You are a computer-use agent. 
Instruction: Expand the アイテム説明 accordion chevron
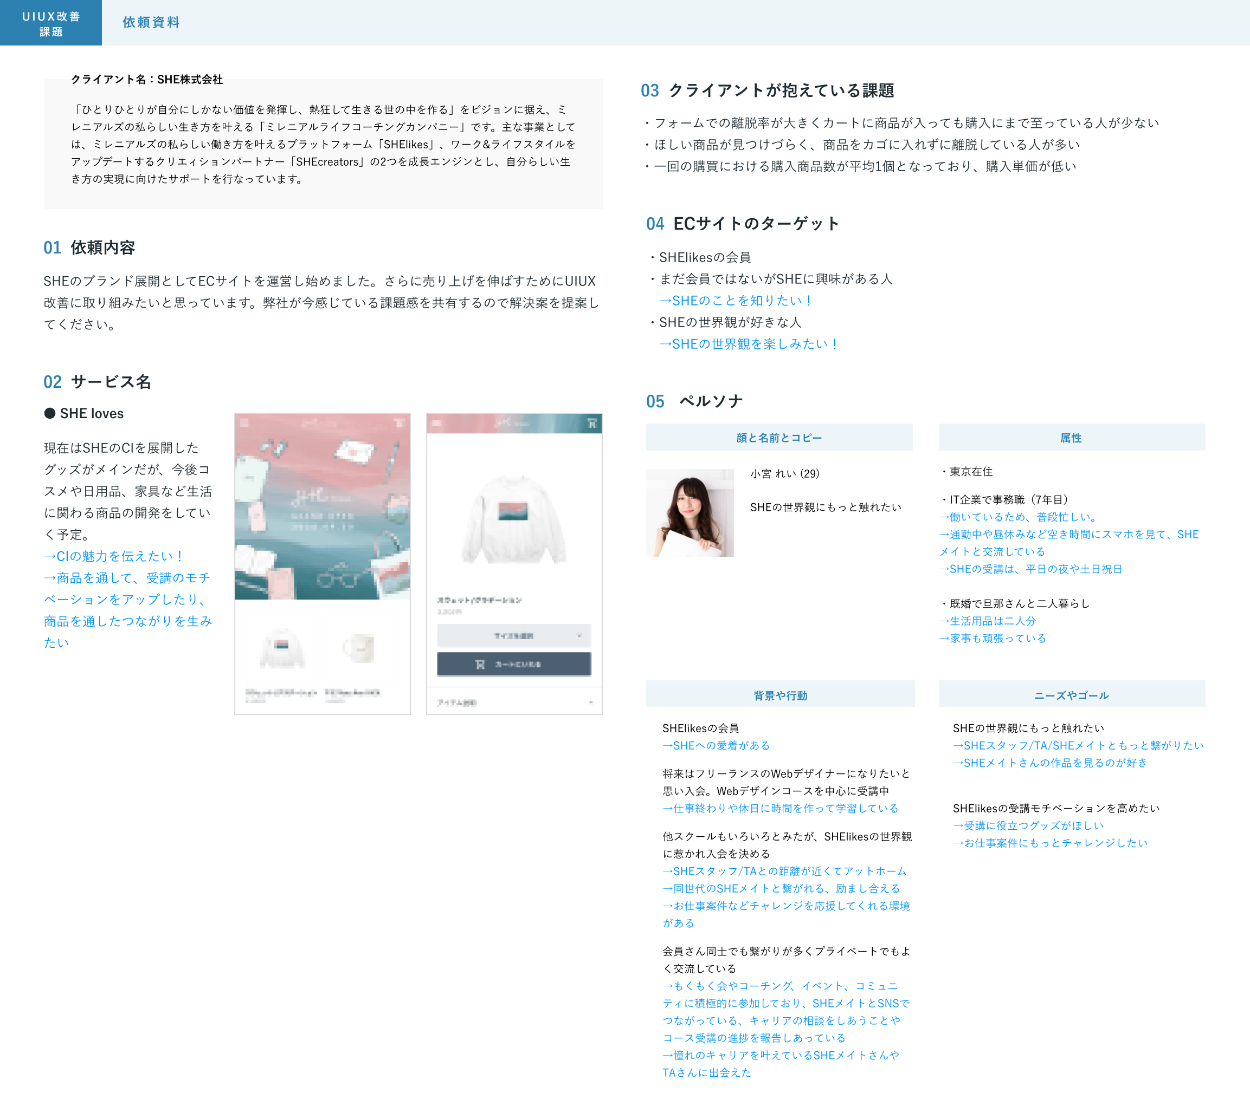pyautogui.click(x=591, y=703)
